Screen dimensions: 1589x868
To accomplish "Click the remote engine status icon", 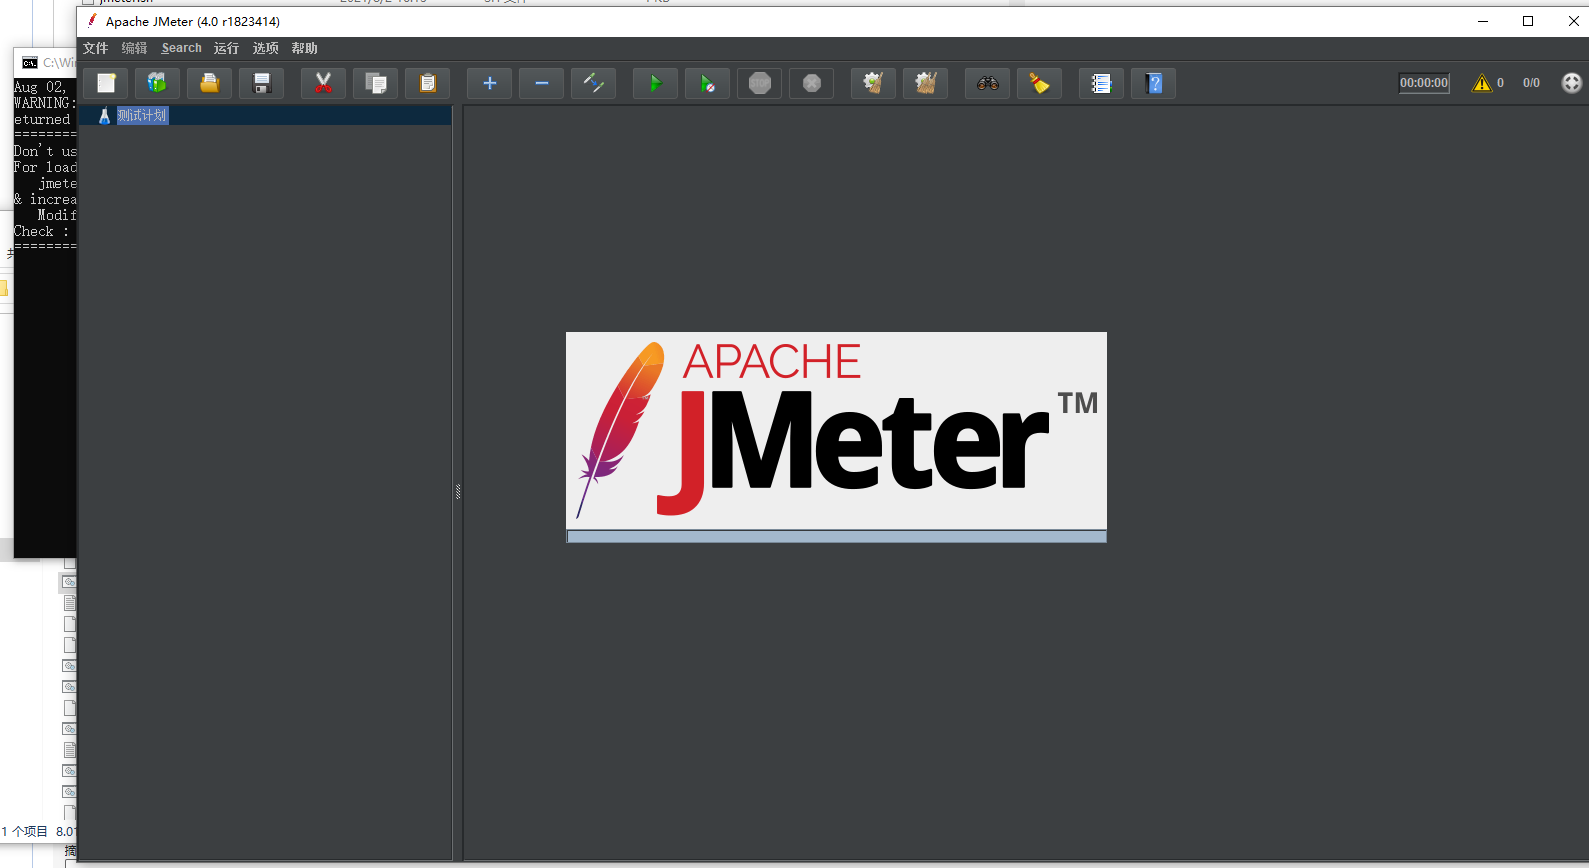I will [x=1572, y=83].
